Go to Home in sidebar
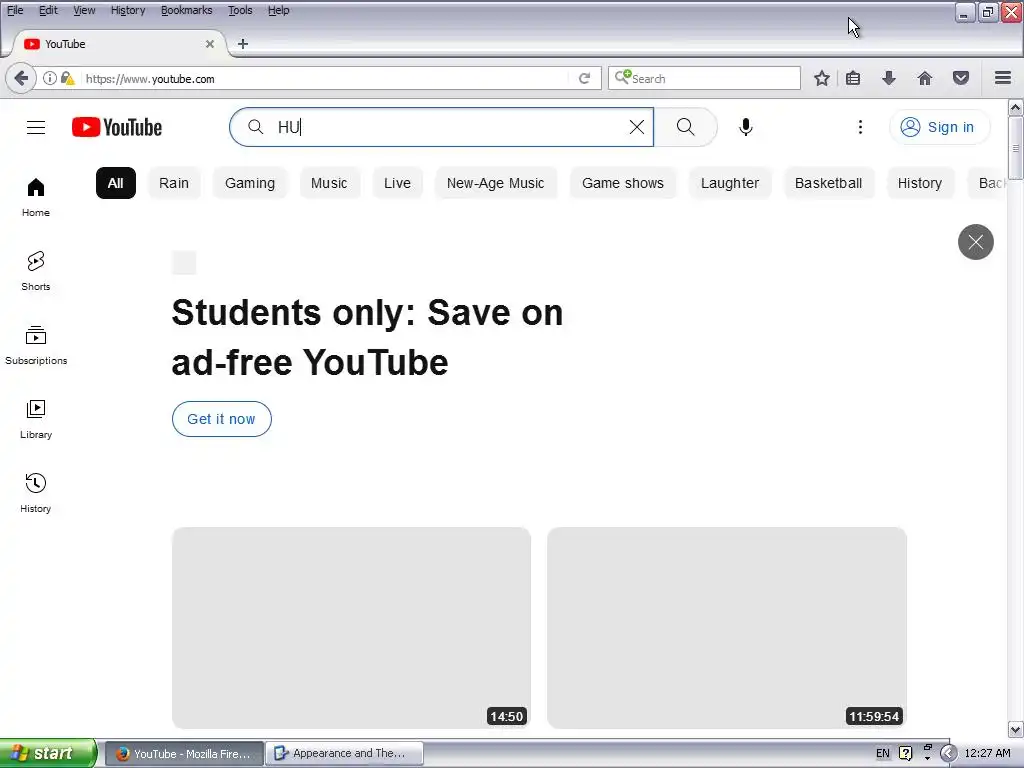Screen dimensions: 1024x768 coord(36,197)
